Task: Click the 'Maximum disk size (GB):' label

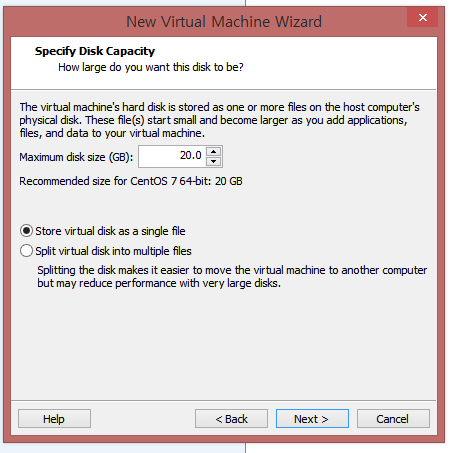Action: point(76,157)
